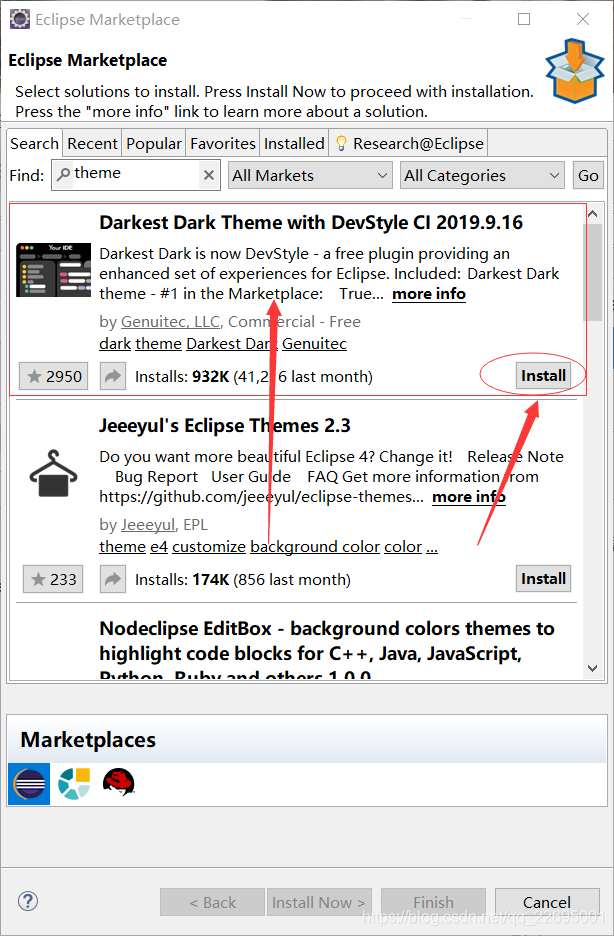
Task: Maximize the Eclipse Marketplace window
Action: coord(524,19)
